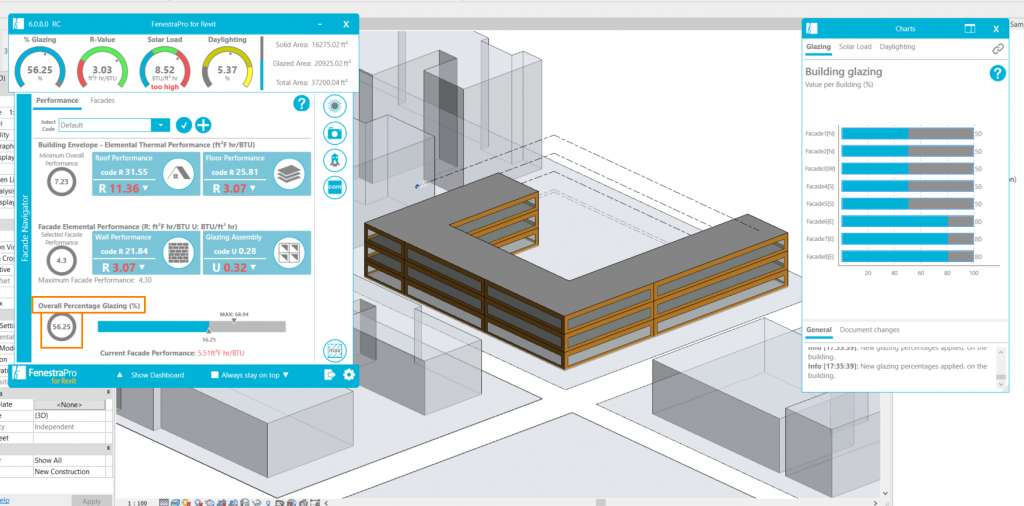
Task: Click the % Glazing gauge
Action: [x=40, y=68]
